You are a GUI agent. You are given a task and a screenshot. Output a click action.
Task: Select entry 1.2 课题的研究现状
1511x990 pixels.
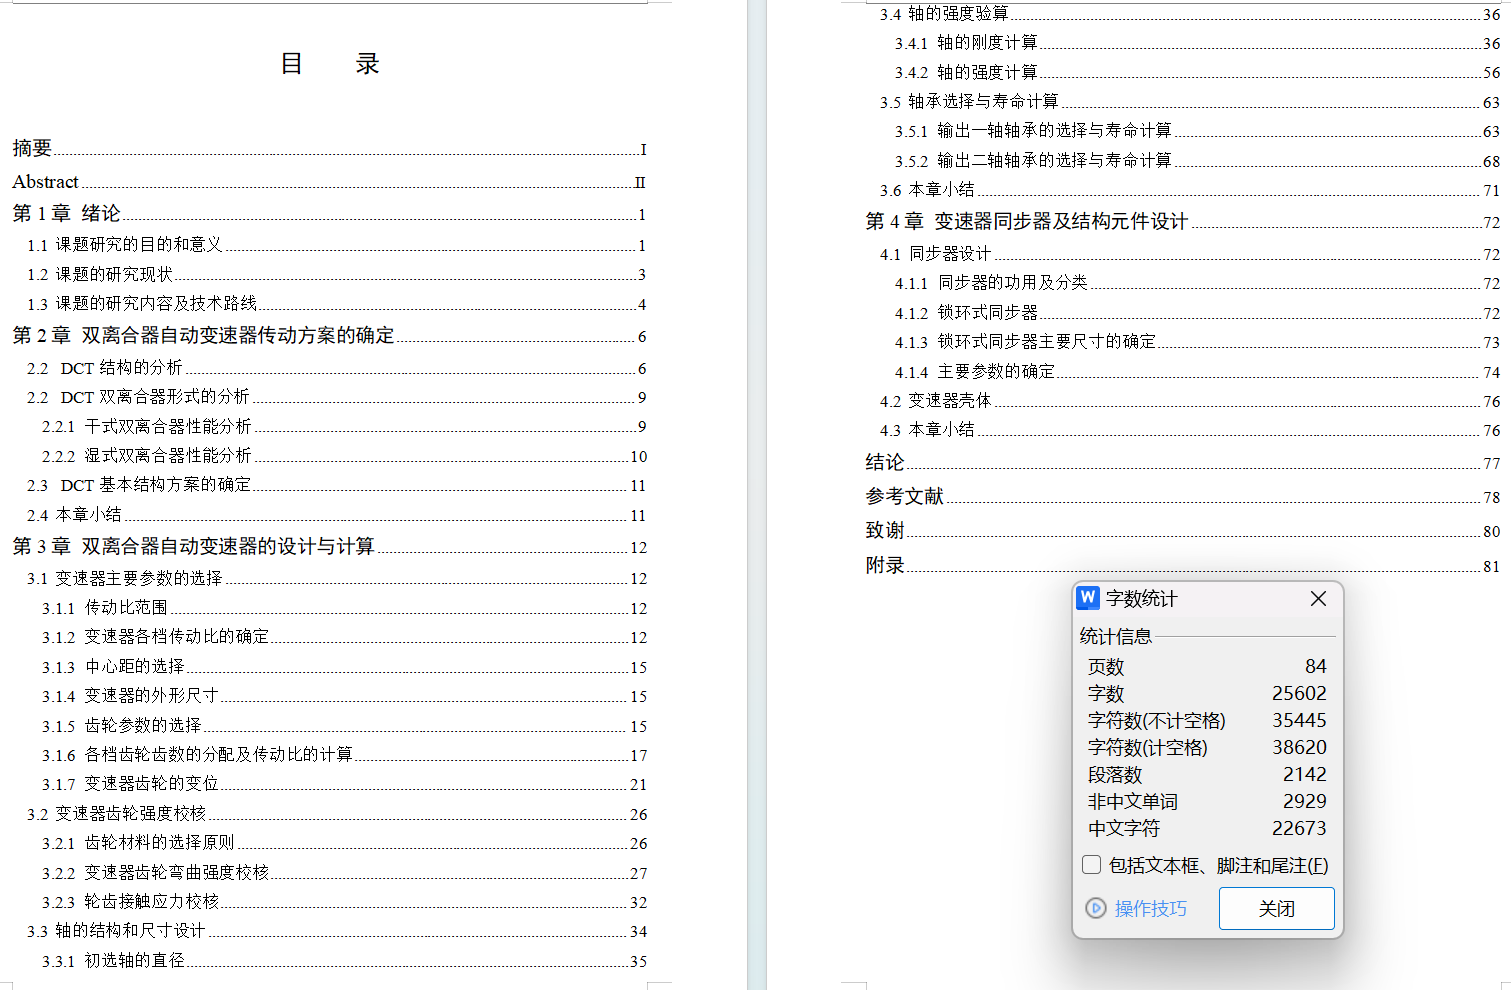point(336,274)
